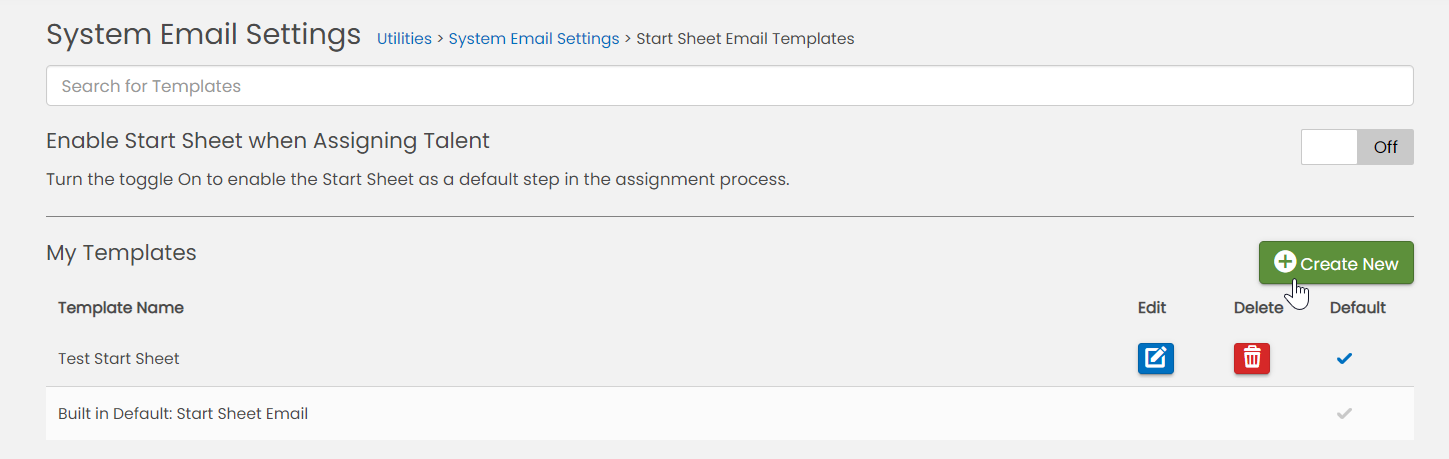Click the Default column header
Viewport: 1449px width, 459px height.
click(x=1357, y=308)
